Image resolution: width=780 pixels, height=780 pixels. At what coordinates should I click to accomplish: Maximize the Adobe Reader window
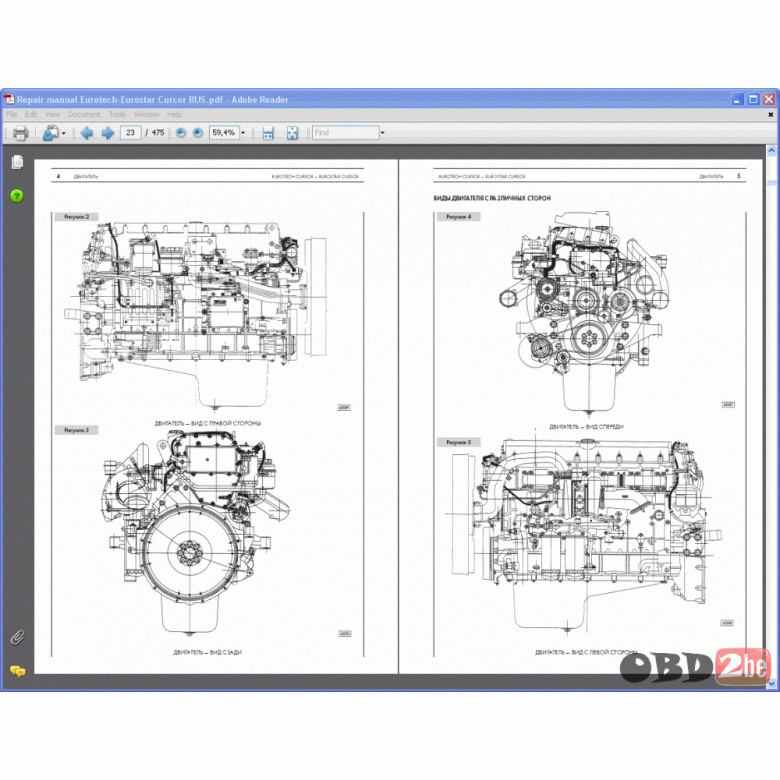click(753, 99)
